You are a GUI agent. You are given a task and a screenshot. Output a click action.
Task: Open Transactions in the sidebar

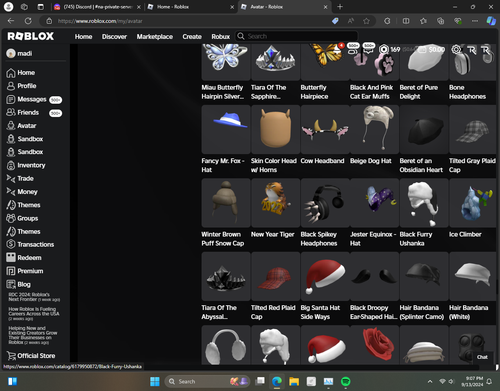coord(30,244)
